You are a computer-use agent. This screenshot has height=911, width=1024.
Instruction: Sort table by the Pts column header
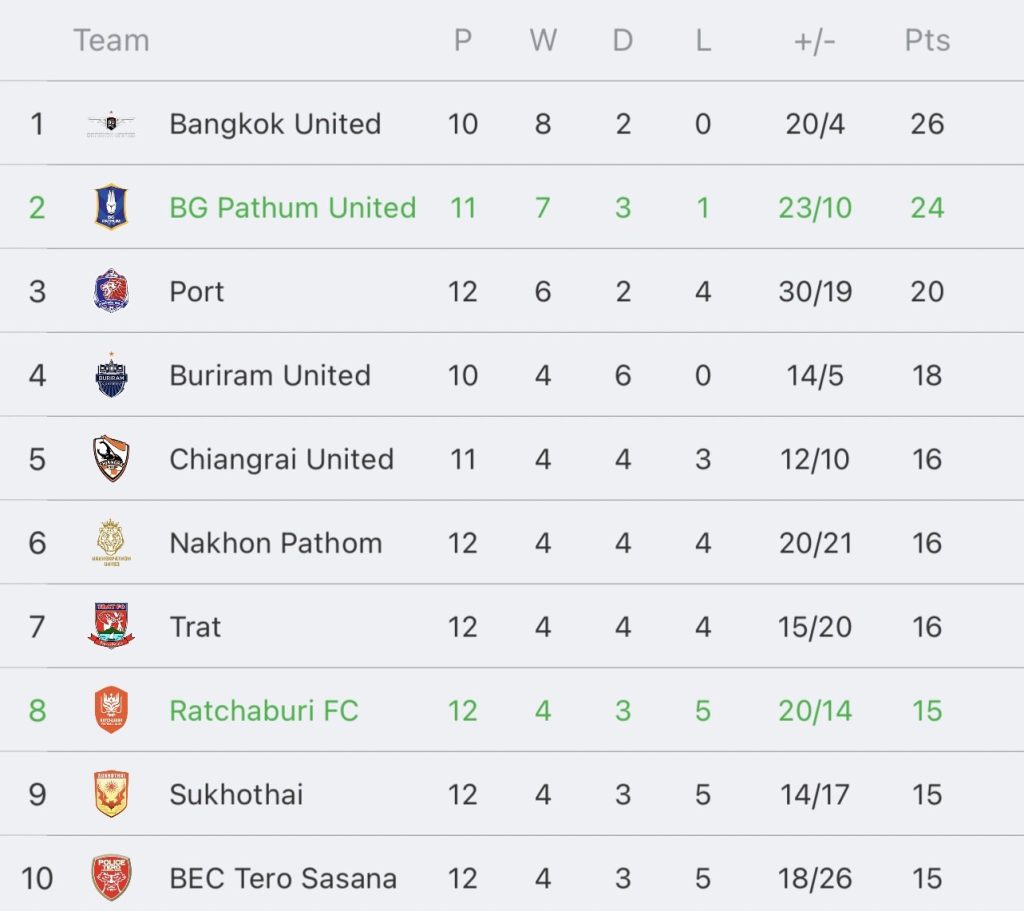pyautogui.click(x=927, y=40)
